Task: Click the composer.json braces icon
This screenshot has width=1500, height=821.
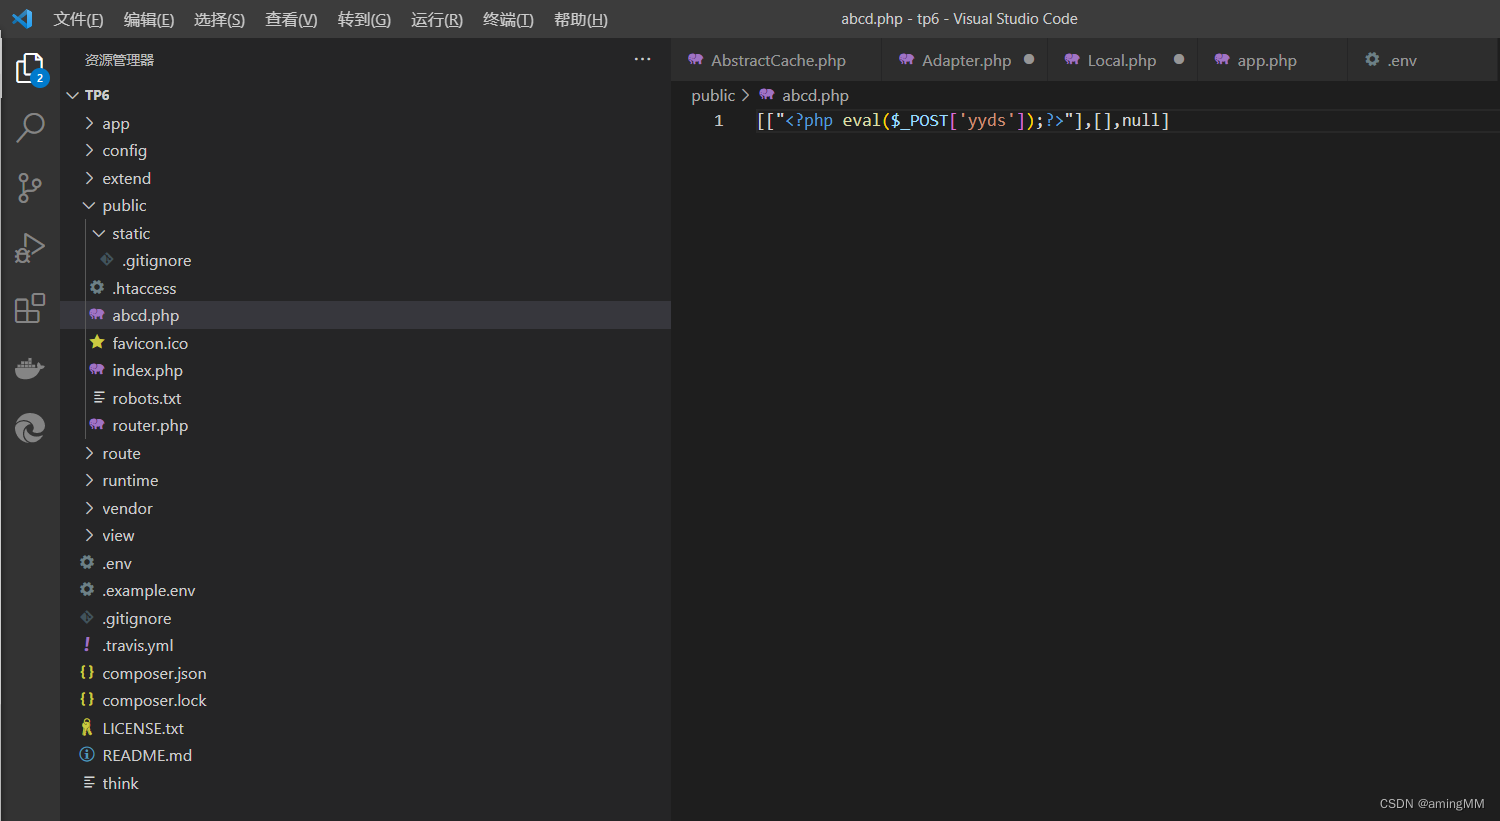Action: (x=87, y=672)
